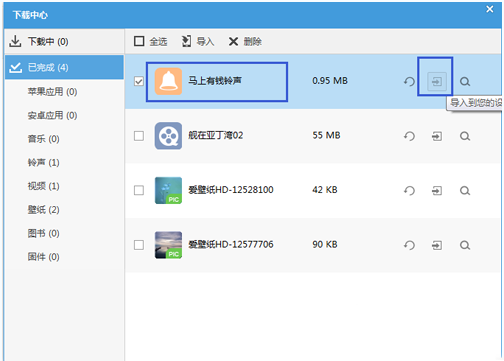Viewport: 504px width, 361px height.
Task: Re-download 爱壁纸HD-12528100 using its refresh icon
Action: pos(409,191)
